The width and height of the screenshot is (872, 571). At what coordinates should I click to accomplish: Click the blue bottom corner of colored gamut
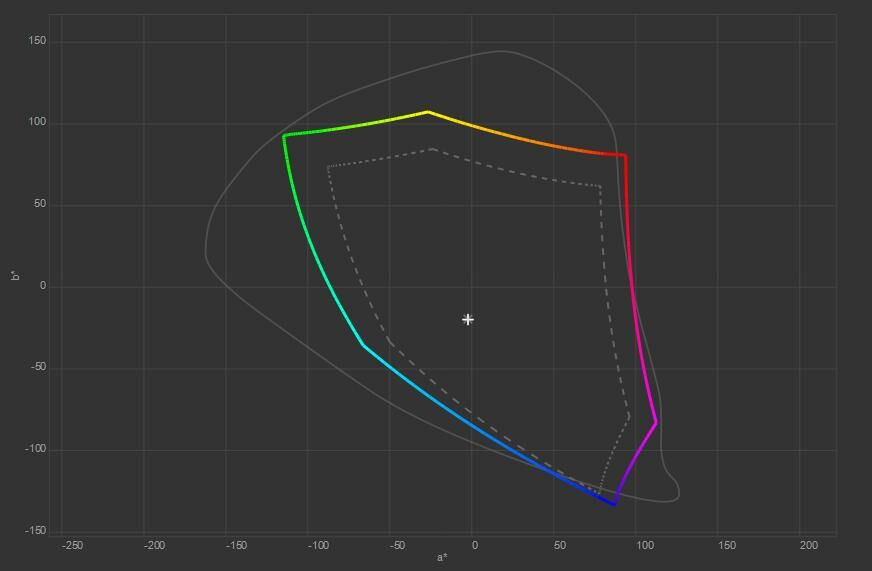(615, 504)
